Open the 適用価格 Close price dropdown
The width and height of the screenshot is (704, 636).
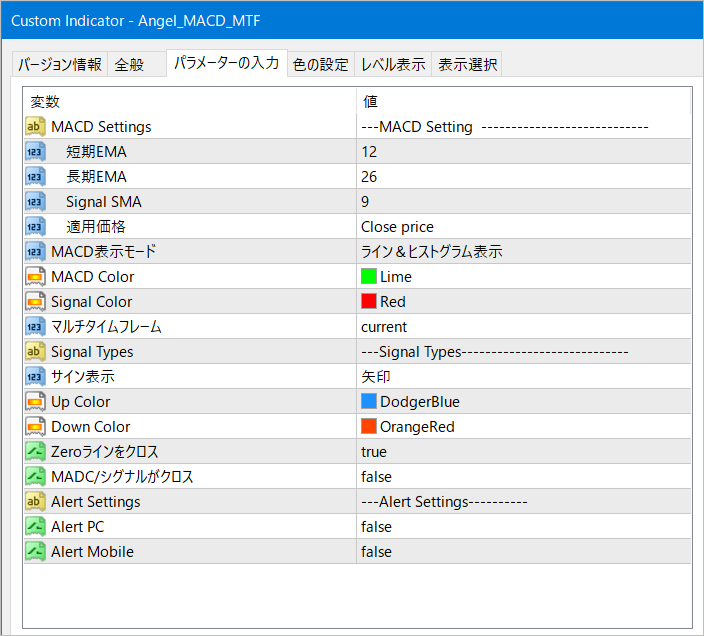[397, 227]
